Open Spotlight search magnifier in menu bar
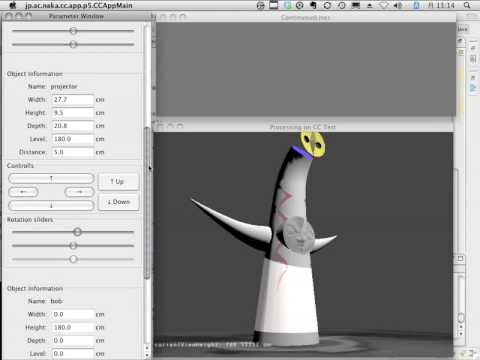The width and height of the screenshot is (480, 360). click(x=467, y=5)
